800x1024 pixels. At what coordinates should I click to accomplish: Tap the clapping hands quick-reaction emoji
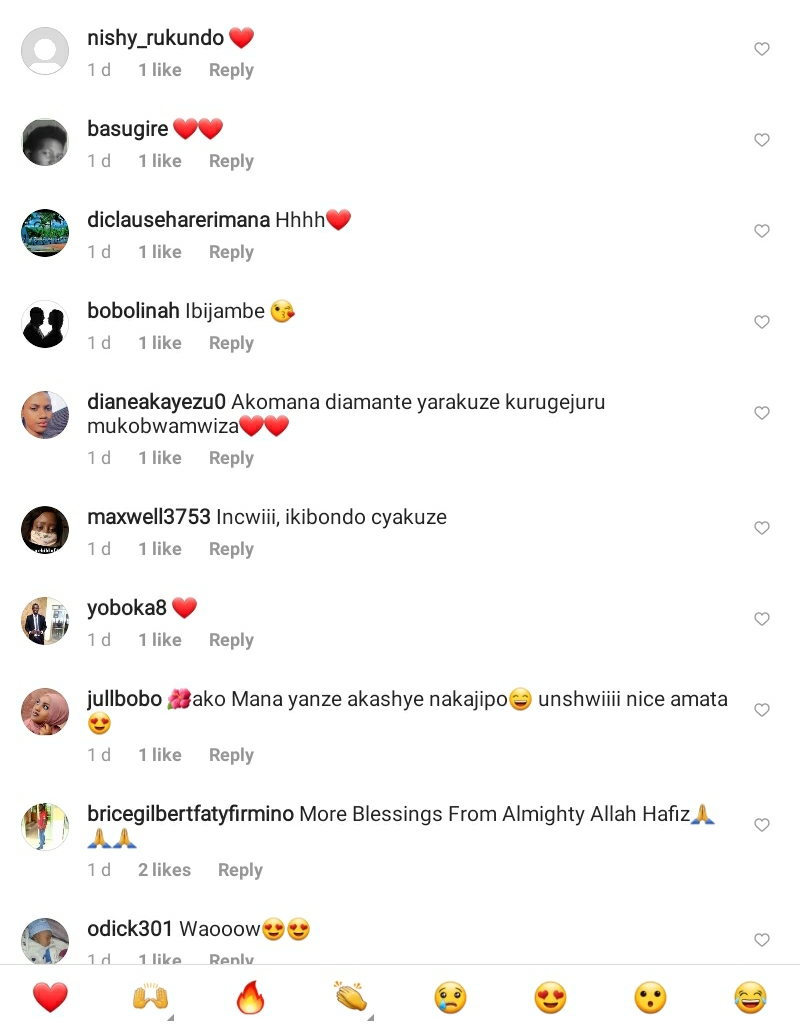click(x=350, y=997)
